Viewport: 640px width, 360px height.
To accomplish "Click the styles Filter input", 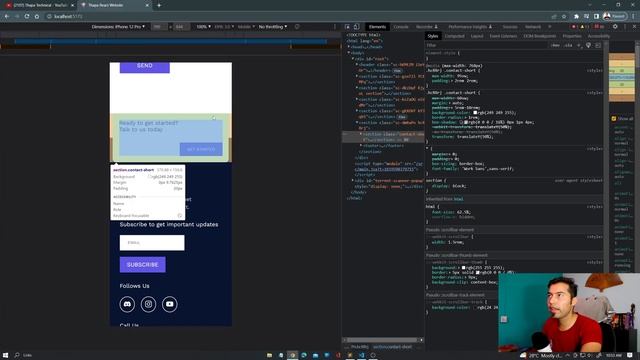I will pyautogui.click(x=486, y=45).
